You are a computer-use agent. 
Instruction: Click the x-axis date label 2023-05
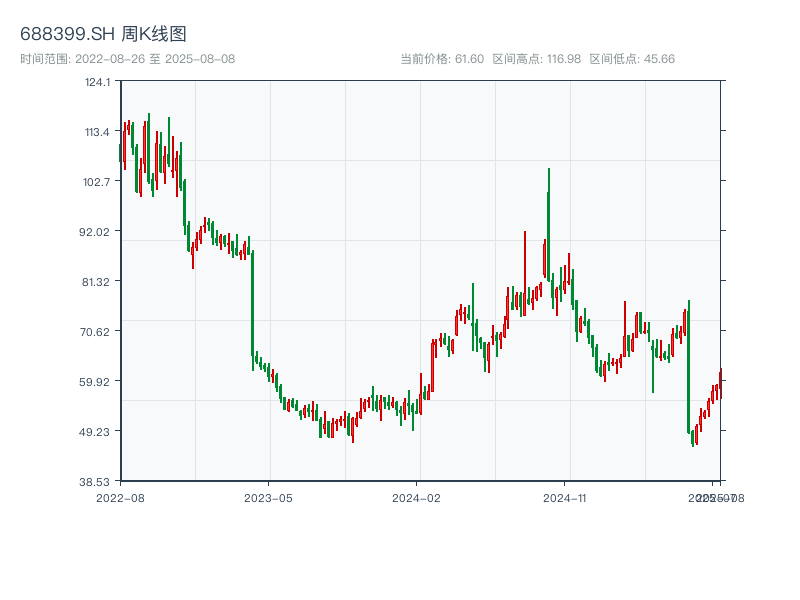268,498
